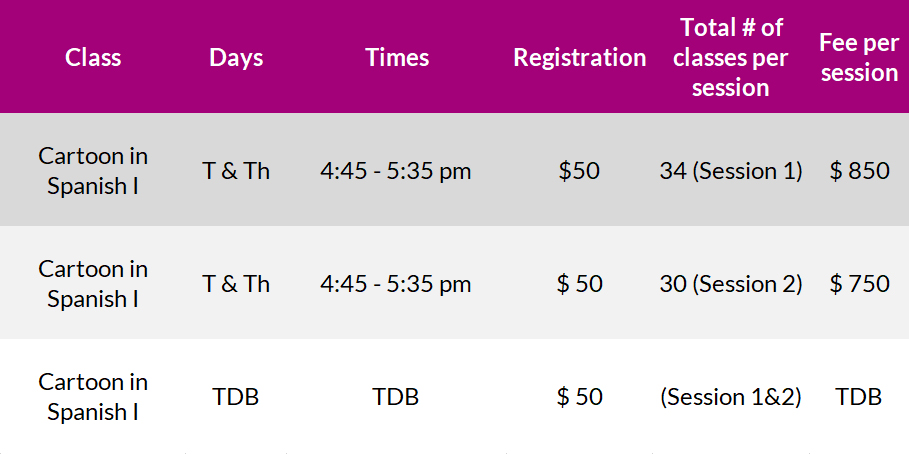Select the $ 50 registration in third row

tap(579, 397)
